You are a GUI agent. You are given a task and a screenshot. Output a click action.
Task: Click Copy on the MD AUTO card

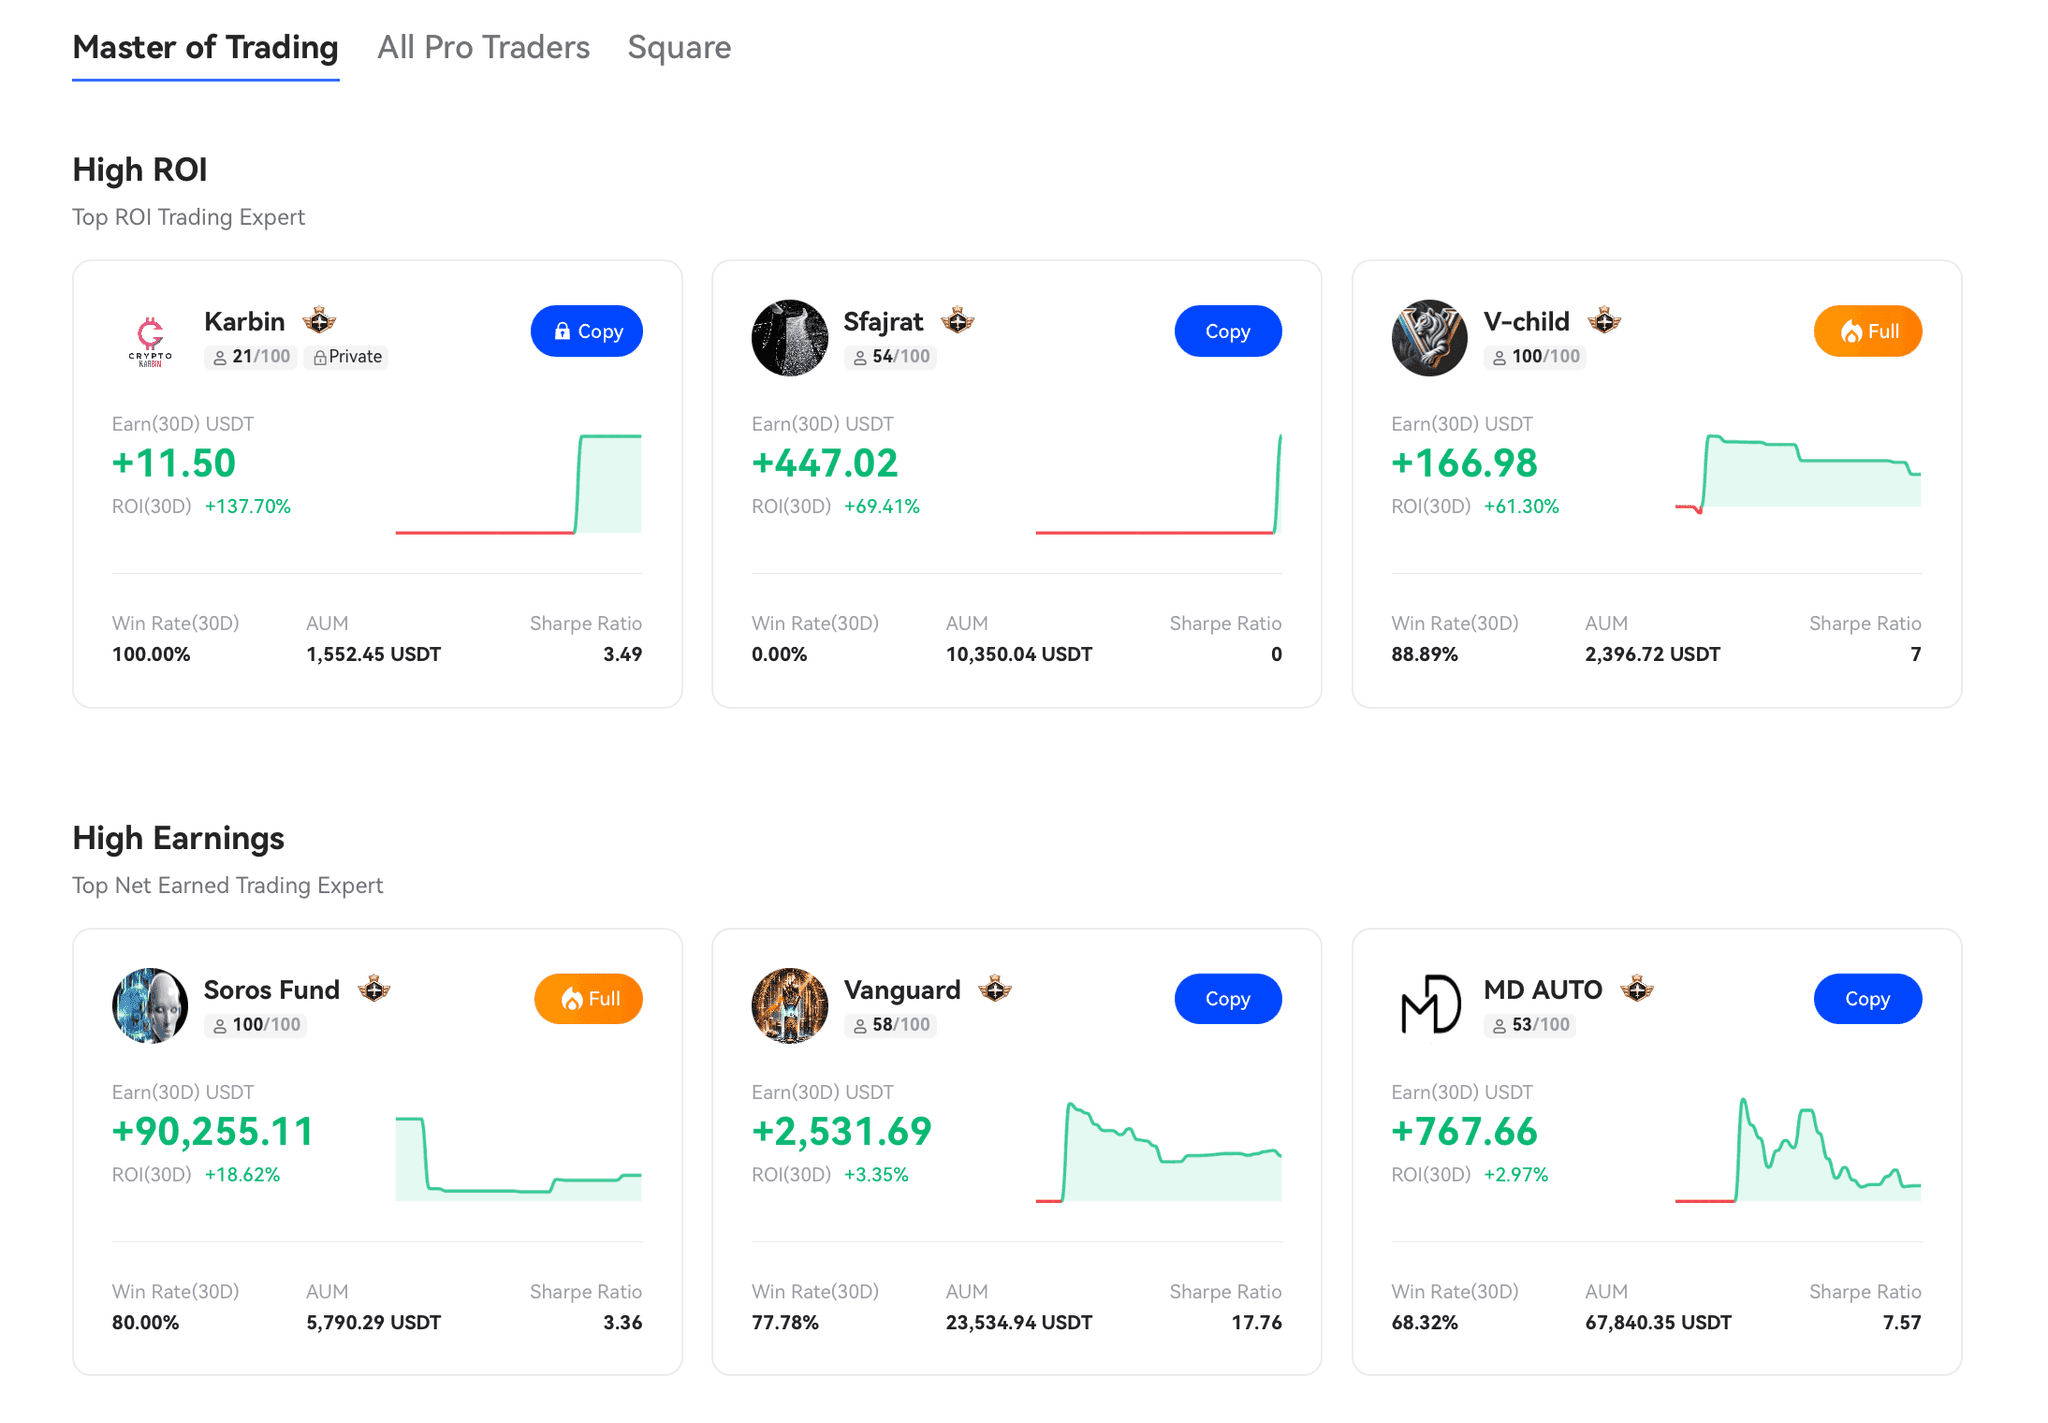[1867, 998]
